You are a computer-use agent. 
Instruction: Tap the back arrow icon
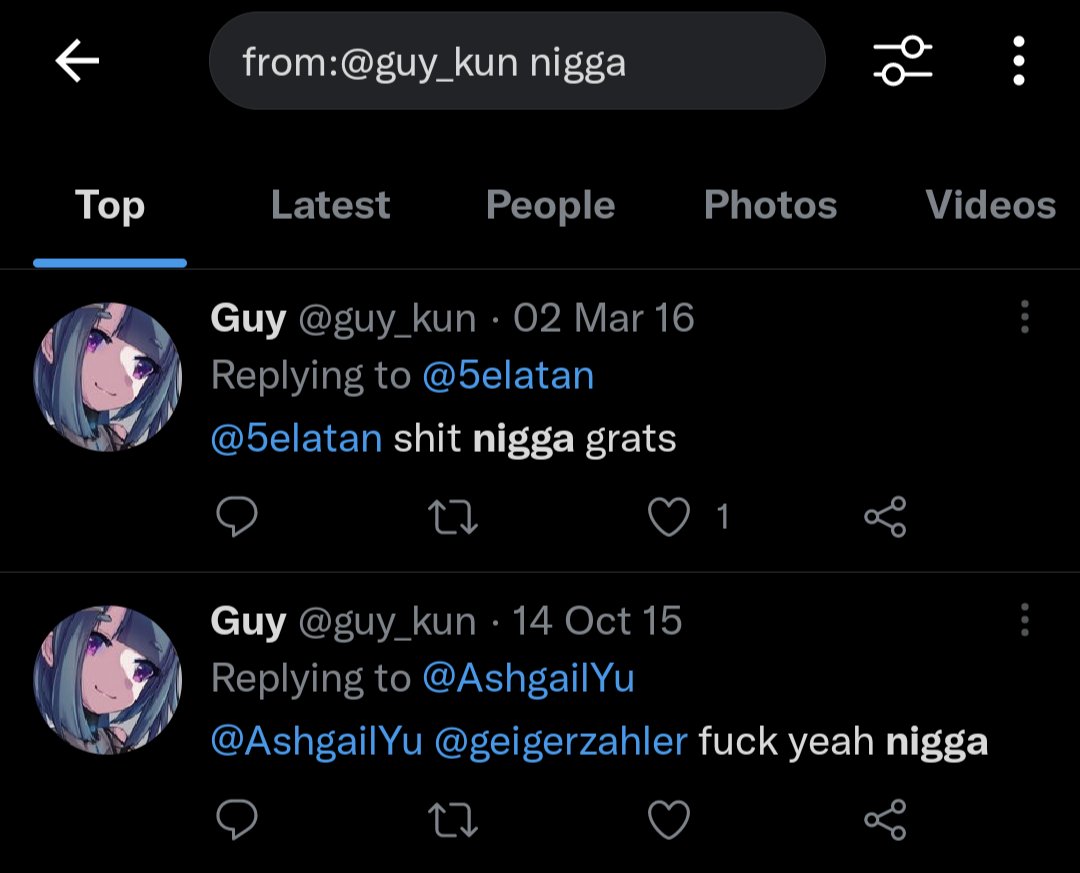tap(77, 62)
